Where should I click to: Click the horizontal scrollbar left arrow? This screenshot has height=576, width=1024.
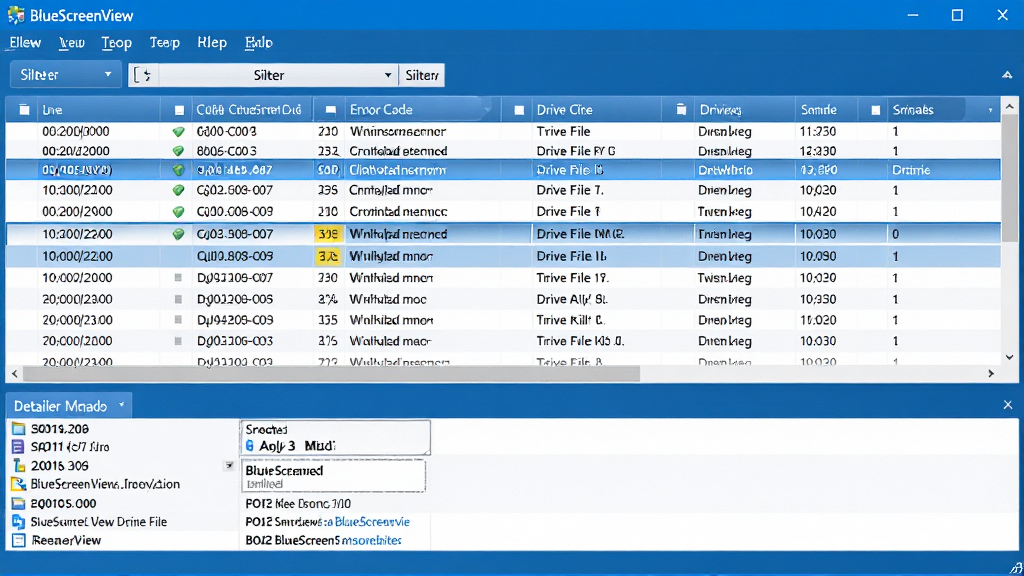14,374
